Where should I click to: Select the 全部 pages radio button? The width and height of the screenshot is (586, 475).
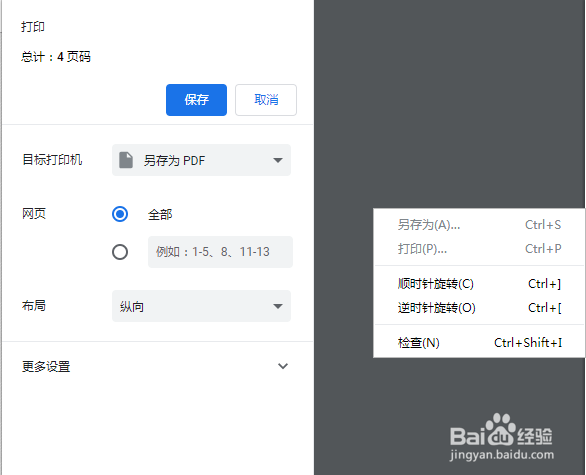click(x=120, y=214)
